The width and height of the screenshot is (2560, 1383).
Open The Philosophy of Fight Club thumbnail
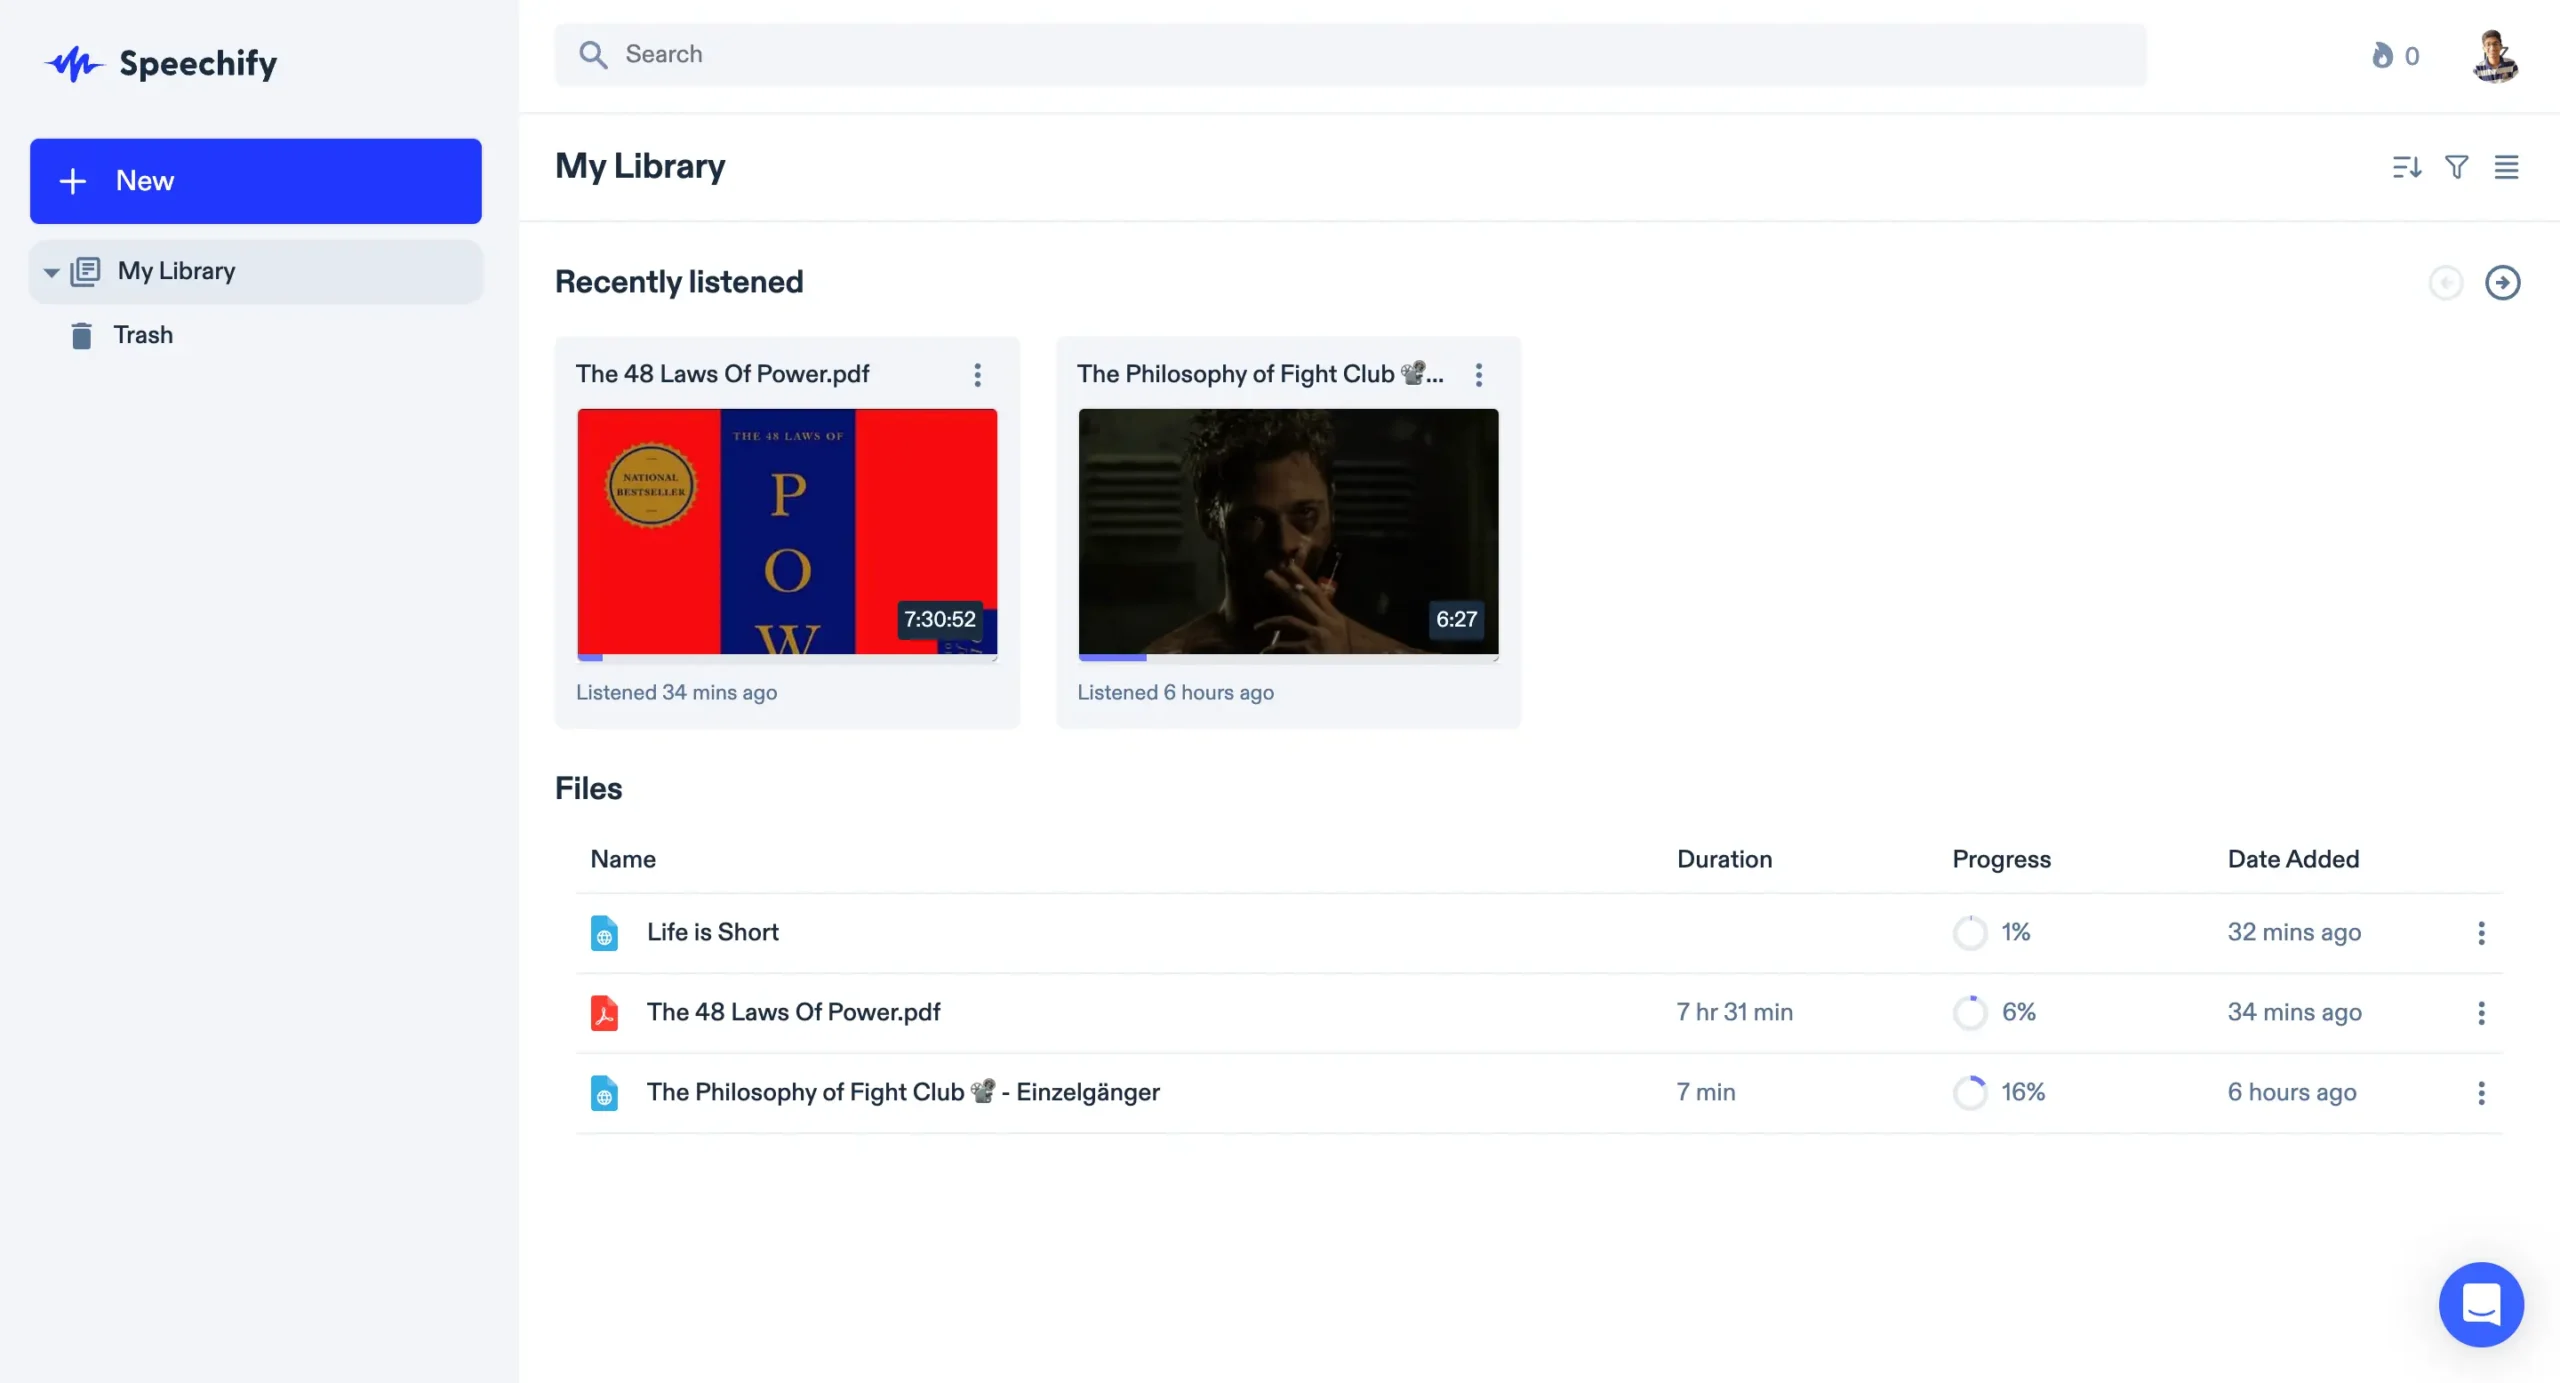tap(1288, 532)
